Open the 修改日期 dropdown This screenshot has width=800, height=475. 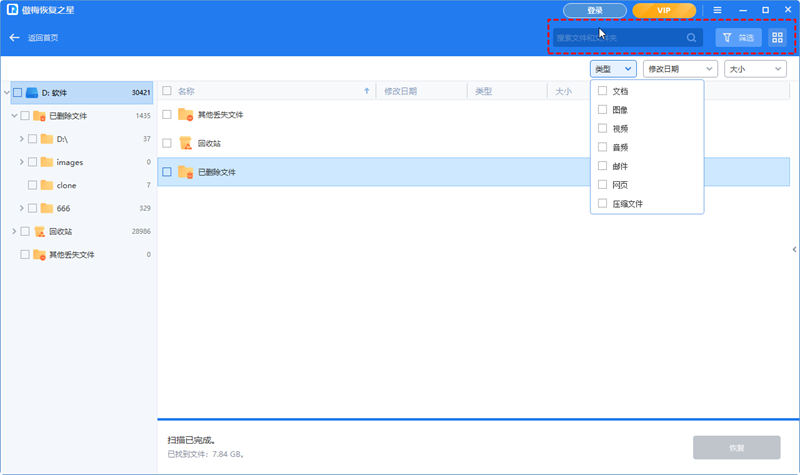pos(680,69)
